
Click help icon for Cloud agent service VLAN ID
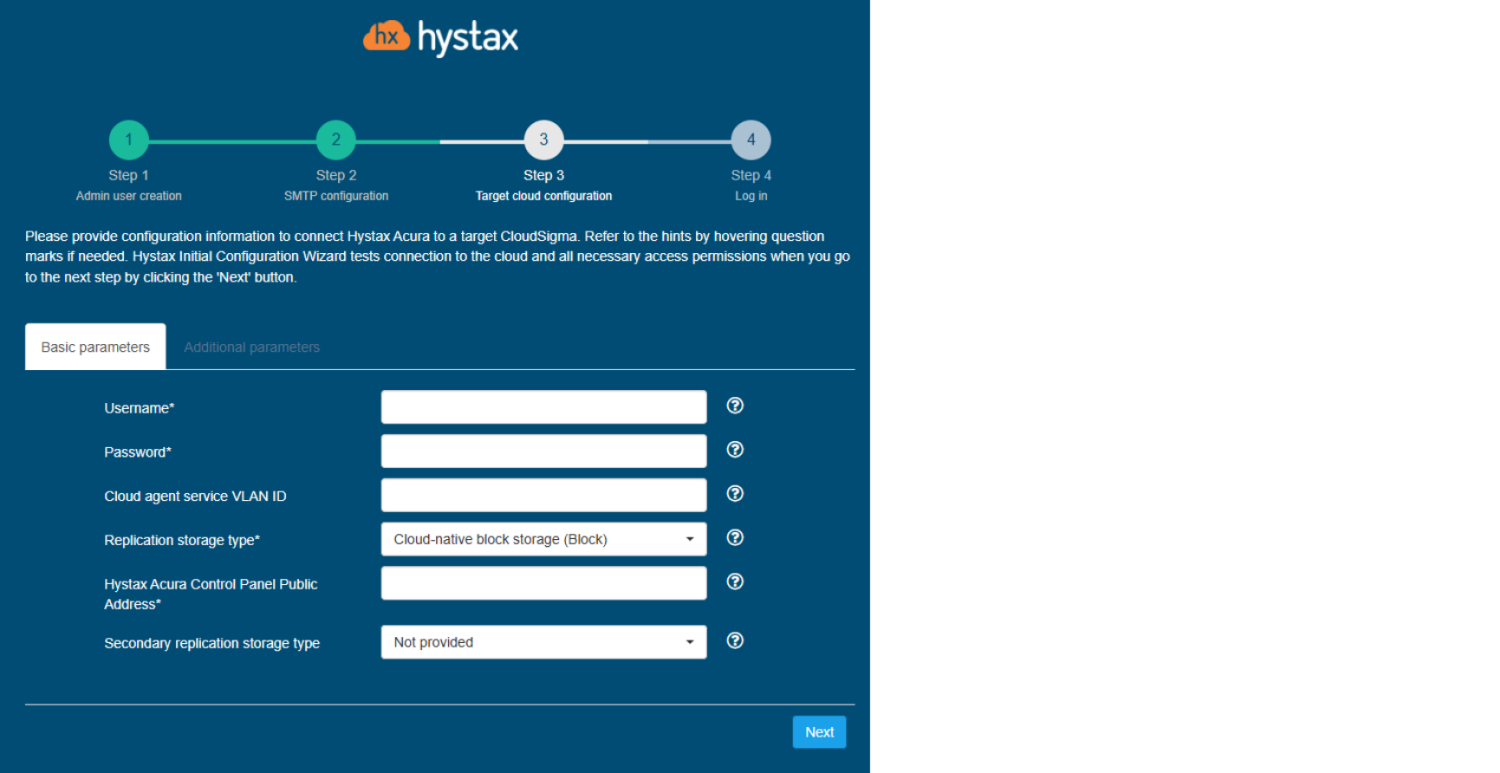coord(735,494)
